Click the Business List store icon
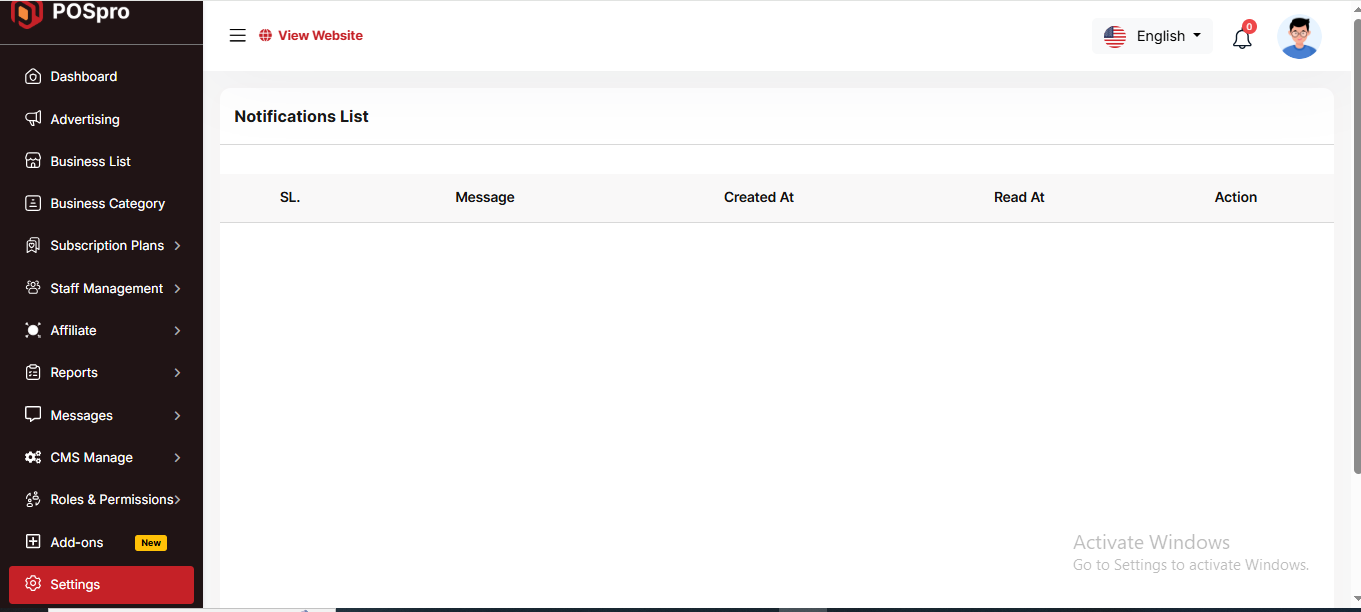Image resolution: width=1361 pixels, height=612 pixels. 33,161
